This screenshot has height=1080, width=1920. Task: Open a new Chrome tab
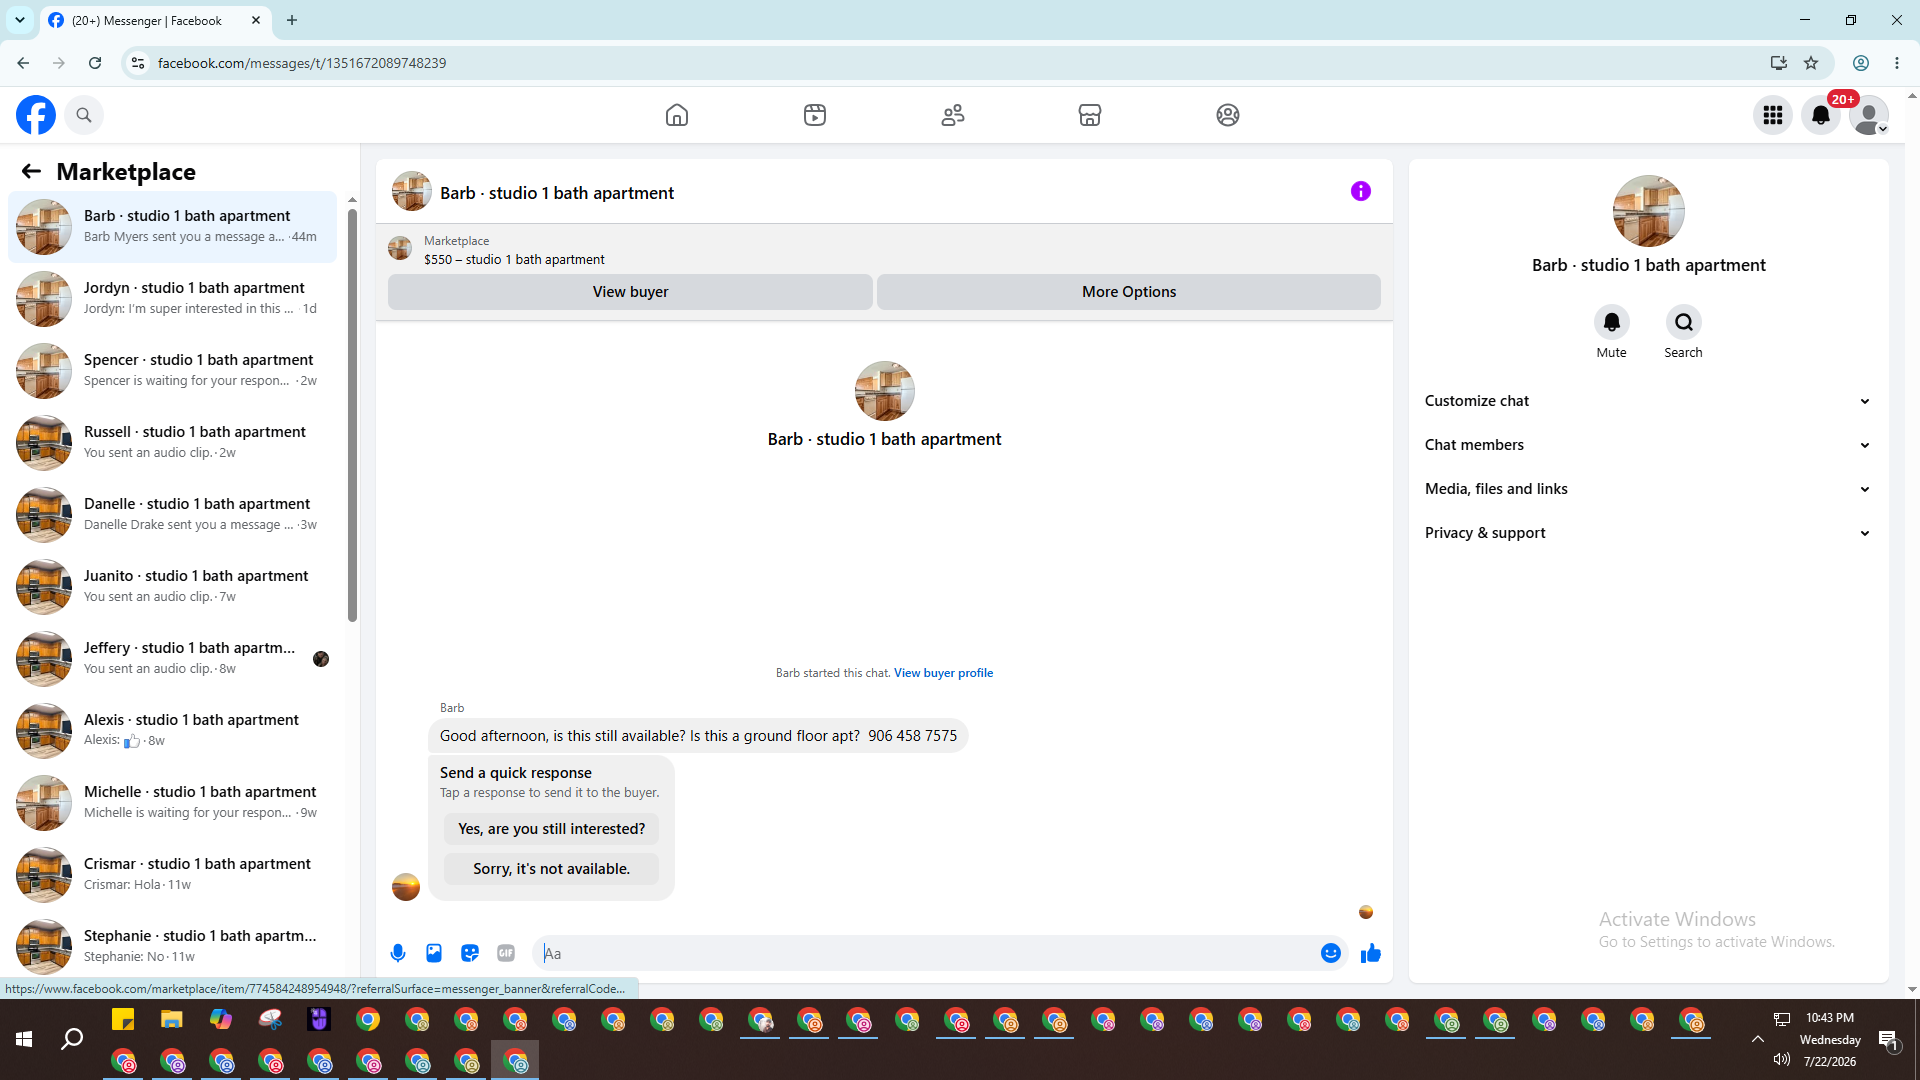pyautogui.click(x=292, y=20)
